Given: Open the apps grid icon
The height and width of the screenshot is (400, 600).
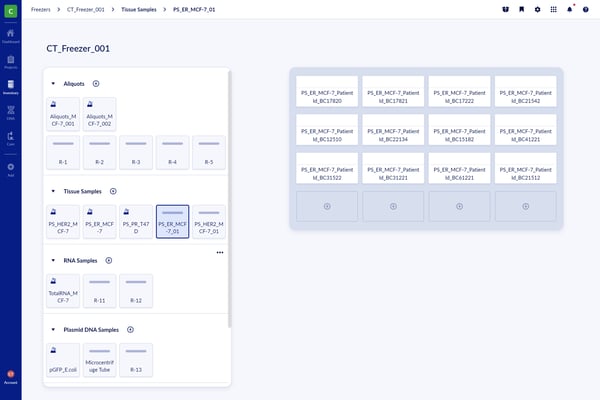Looking at the screenshot, I should 553,9.
